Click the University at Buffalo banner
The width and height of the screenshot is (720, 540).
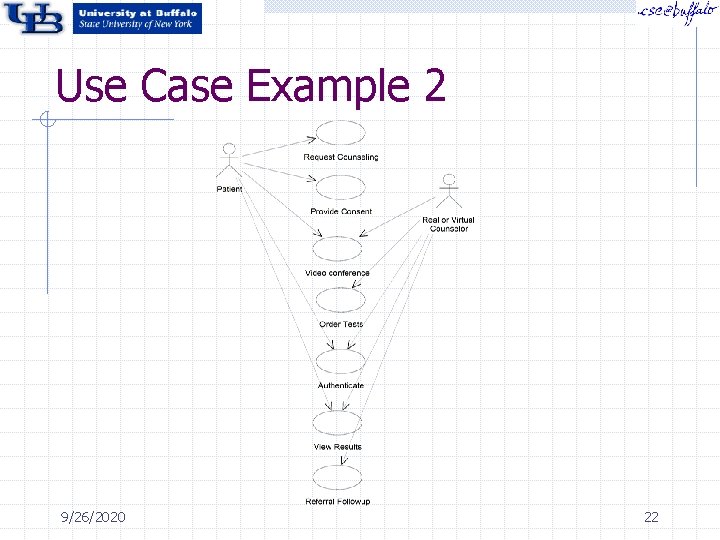(x=137, y=18)
